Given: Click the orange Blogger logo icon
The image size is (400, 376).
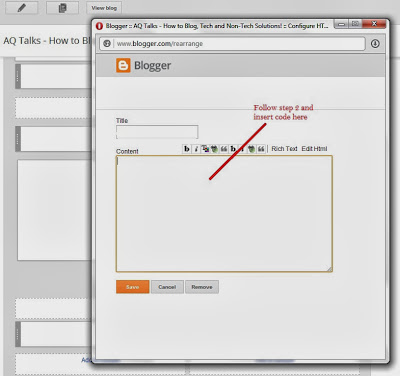Looking at the screenshot, I should click(x=123, y=65).
